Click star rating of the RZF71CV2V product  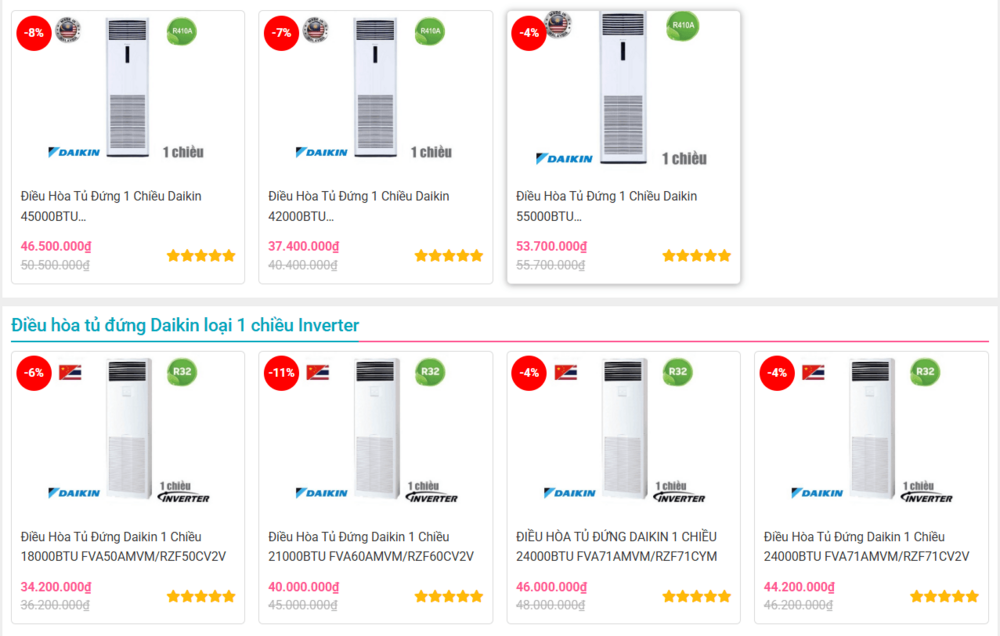944,597
